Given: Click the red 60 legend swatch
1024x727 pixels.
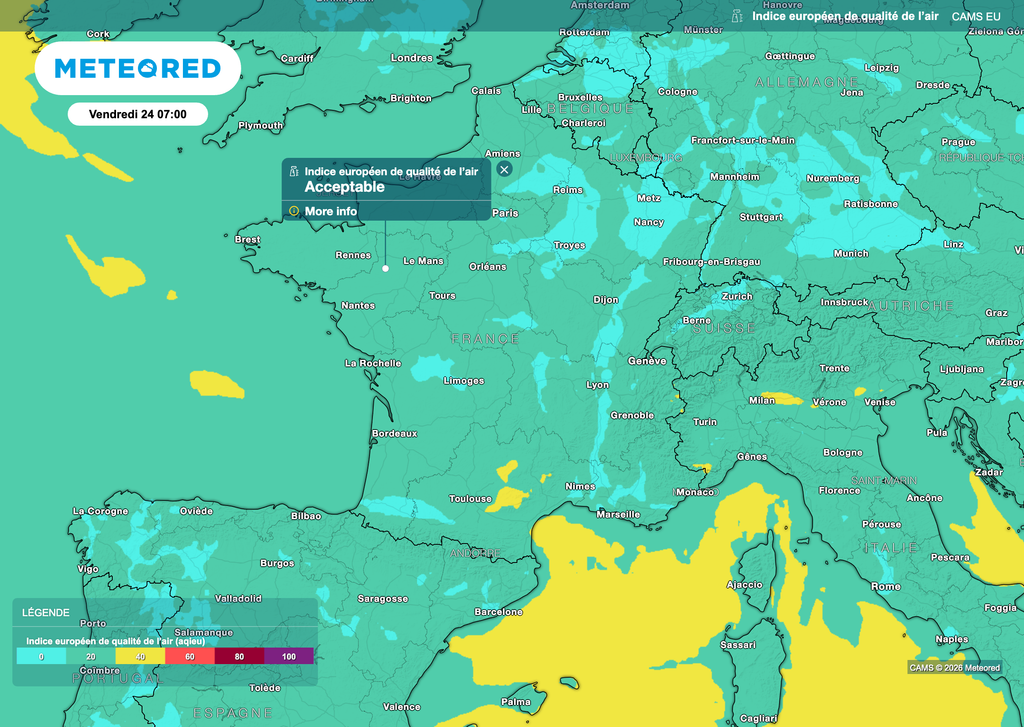Looking at the screenshot, I should pos(189,656).
